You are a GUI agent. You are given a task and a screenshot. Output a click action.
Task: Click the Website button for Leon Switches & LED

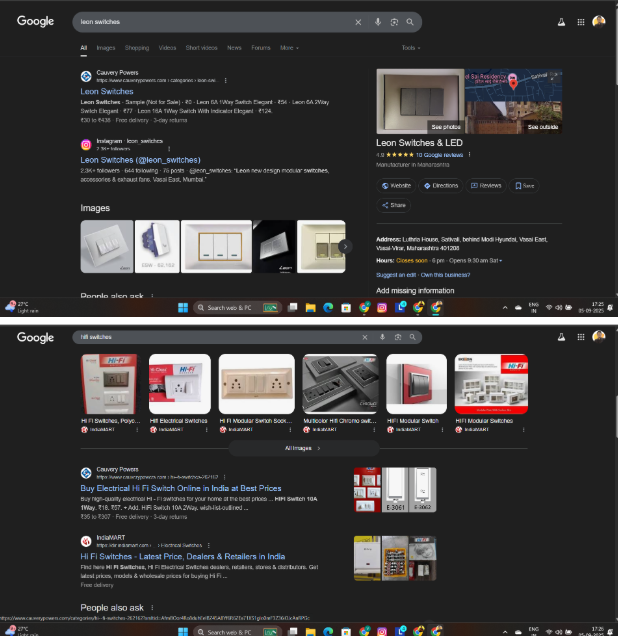[396, 186]
